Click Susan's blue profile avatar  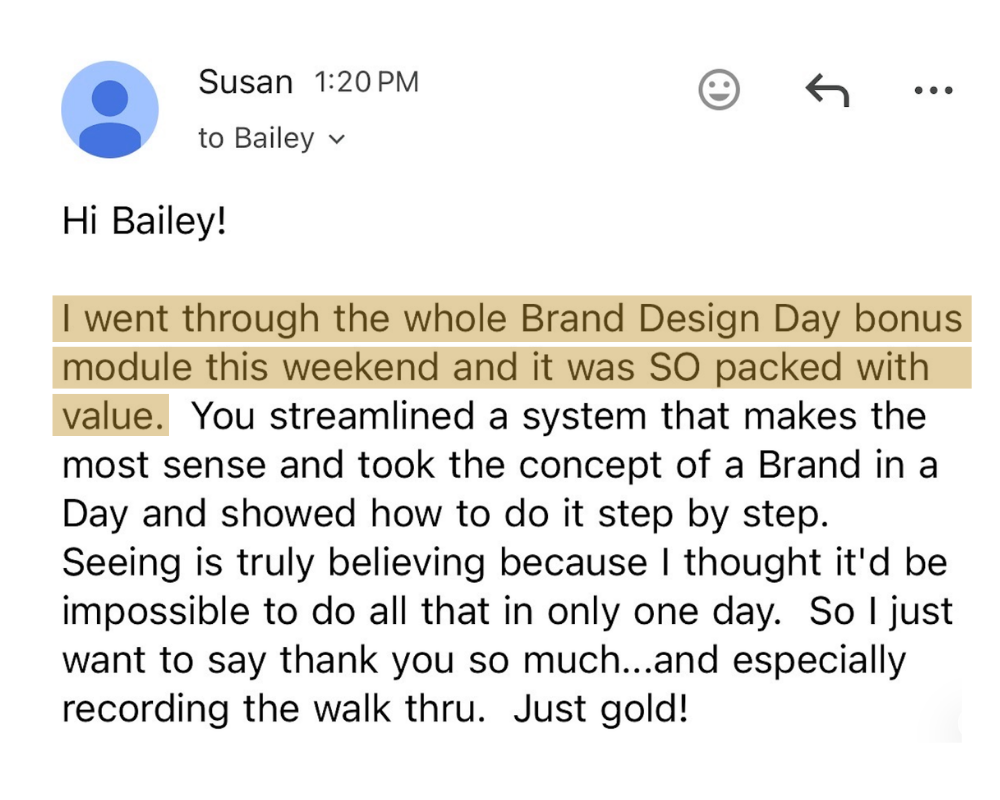(x=110, y=109)
